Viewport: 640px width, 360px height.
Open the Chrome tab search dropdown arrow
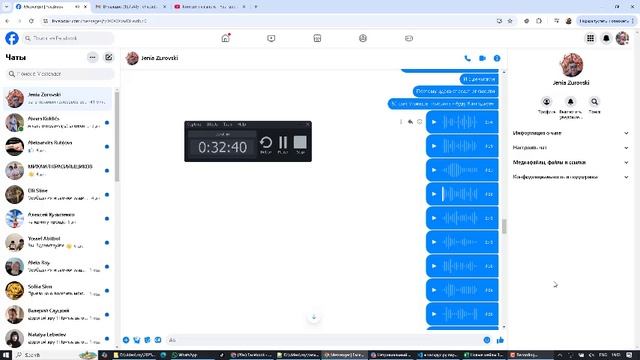click(x=6, y=7)
